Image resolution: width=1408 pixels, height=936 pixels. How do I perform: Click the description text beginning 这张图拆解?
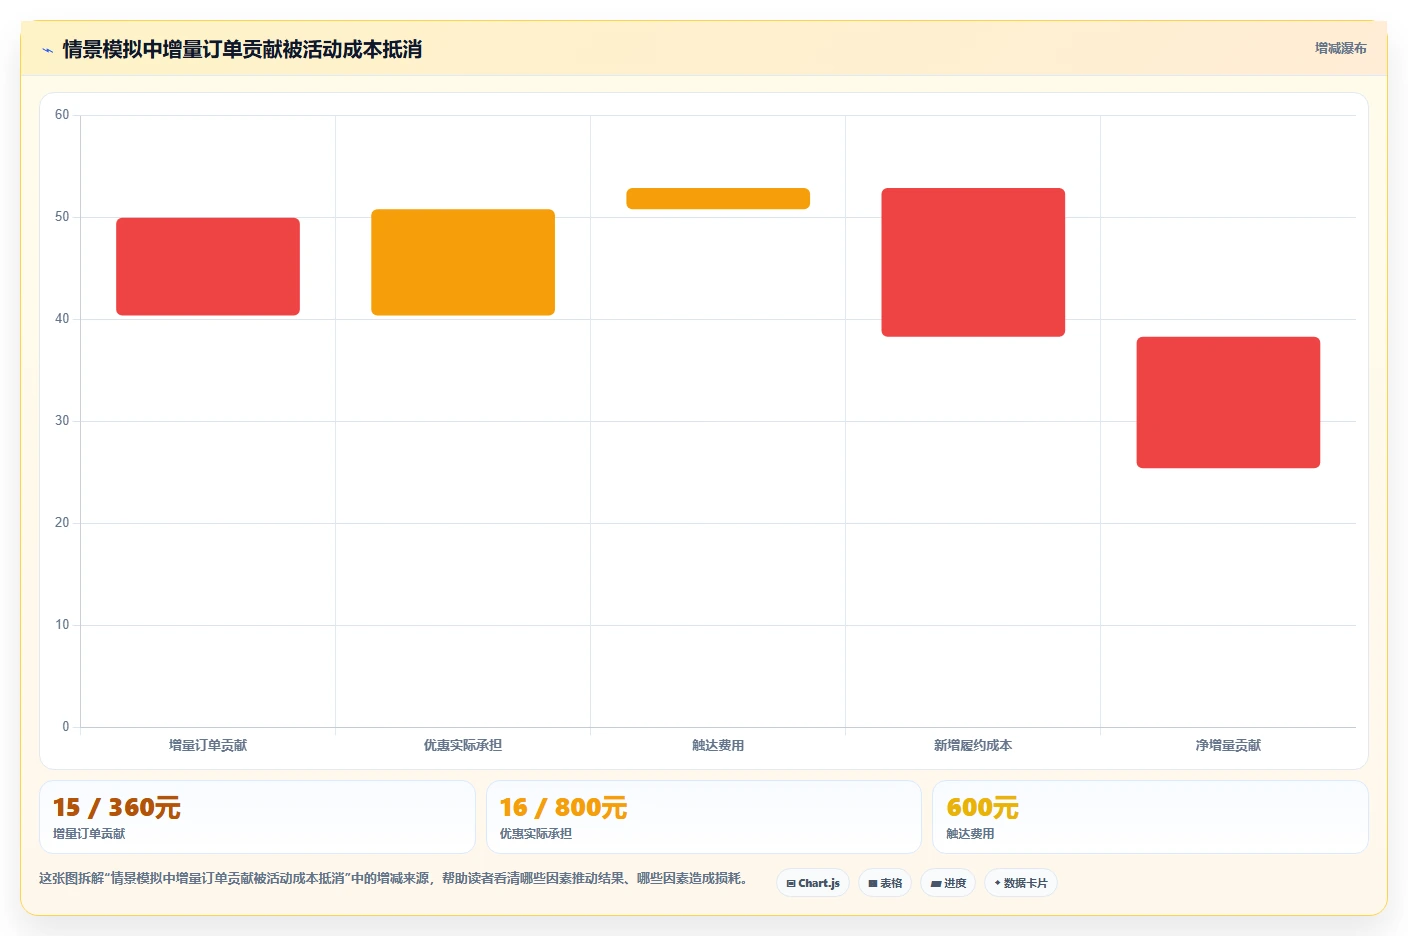point(394,878)
